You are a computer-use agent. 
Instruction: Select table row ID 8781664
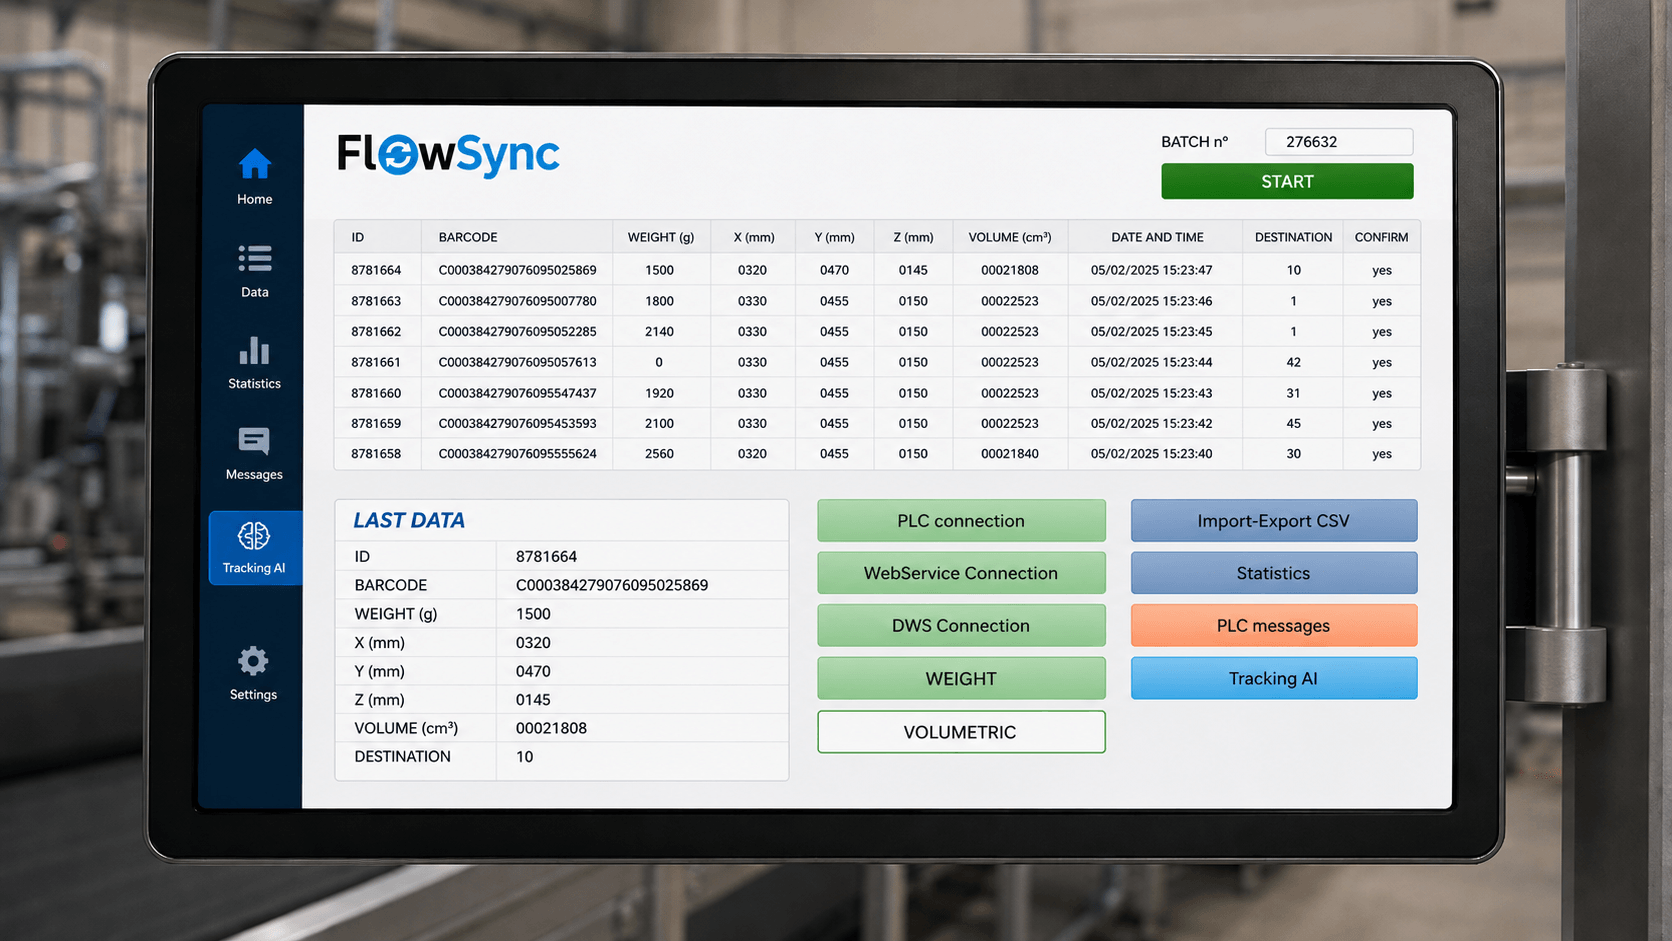click(x=877, y=270)
